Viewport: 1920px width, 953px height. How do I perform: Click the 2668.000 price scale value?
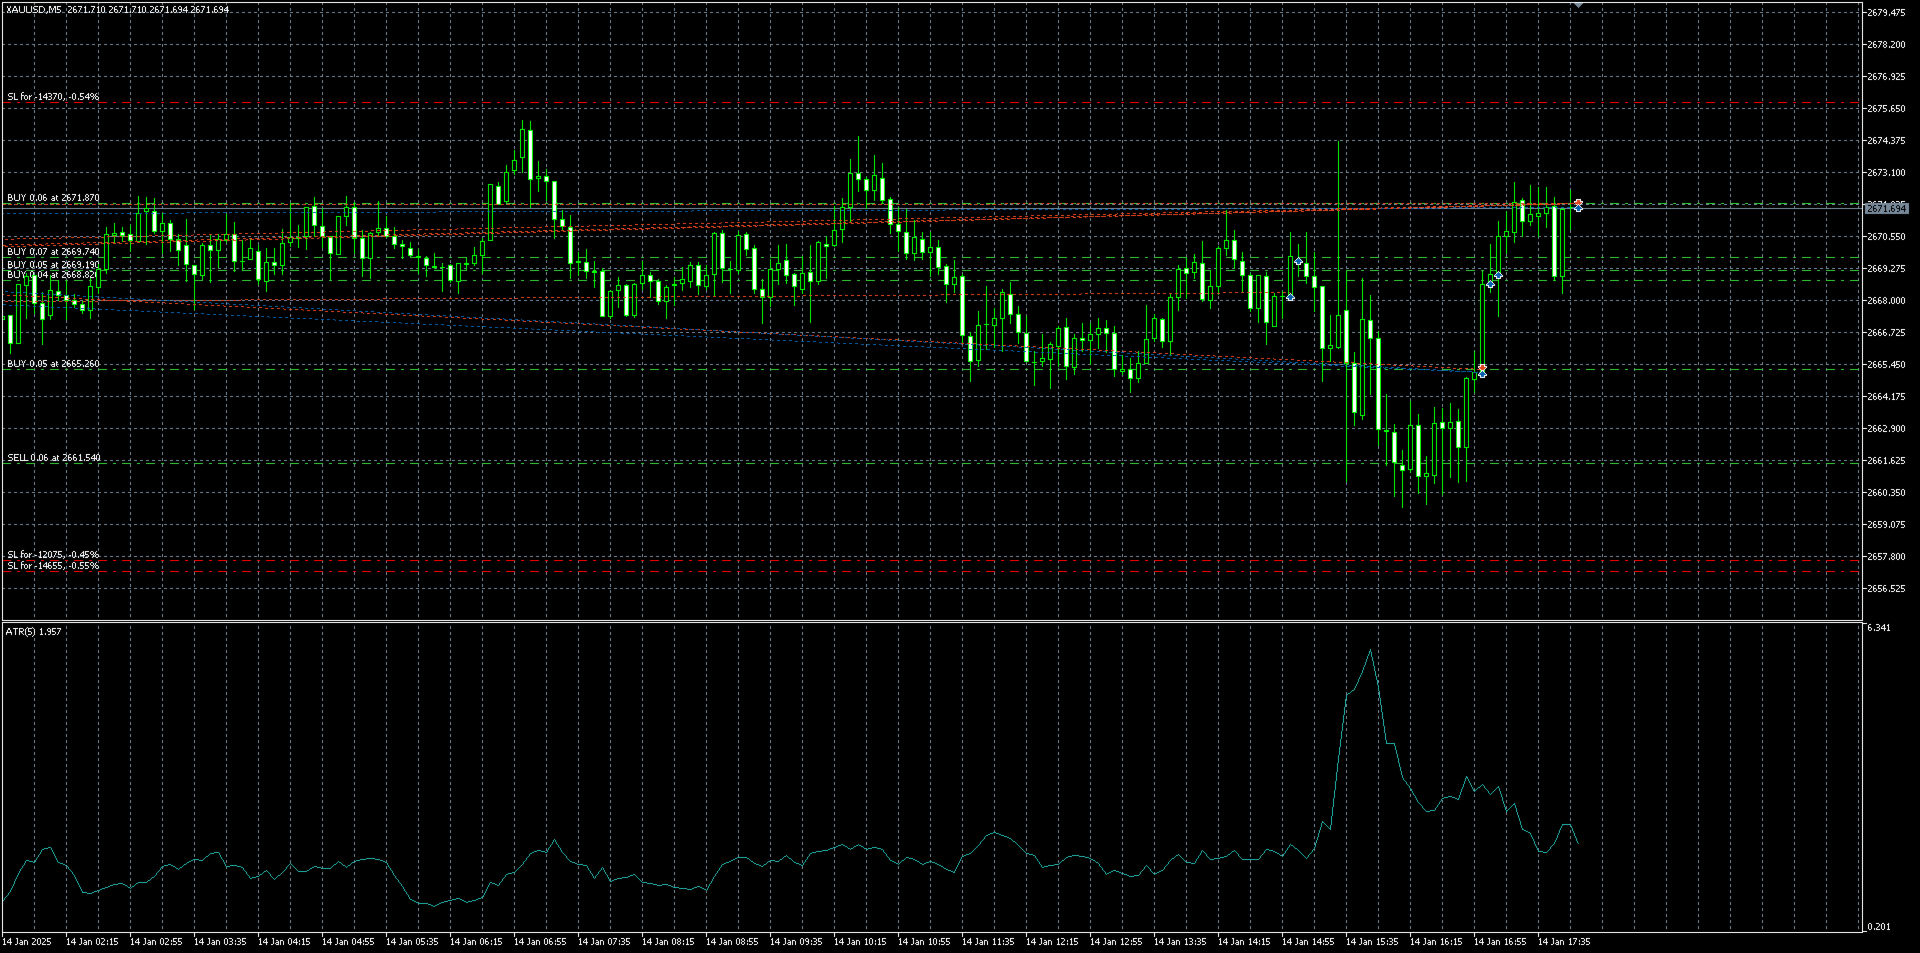(x=1886, y=301)
